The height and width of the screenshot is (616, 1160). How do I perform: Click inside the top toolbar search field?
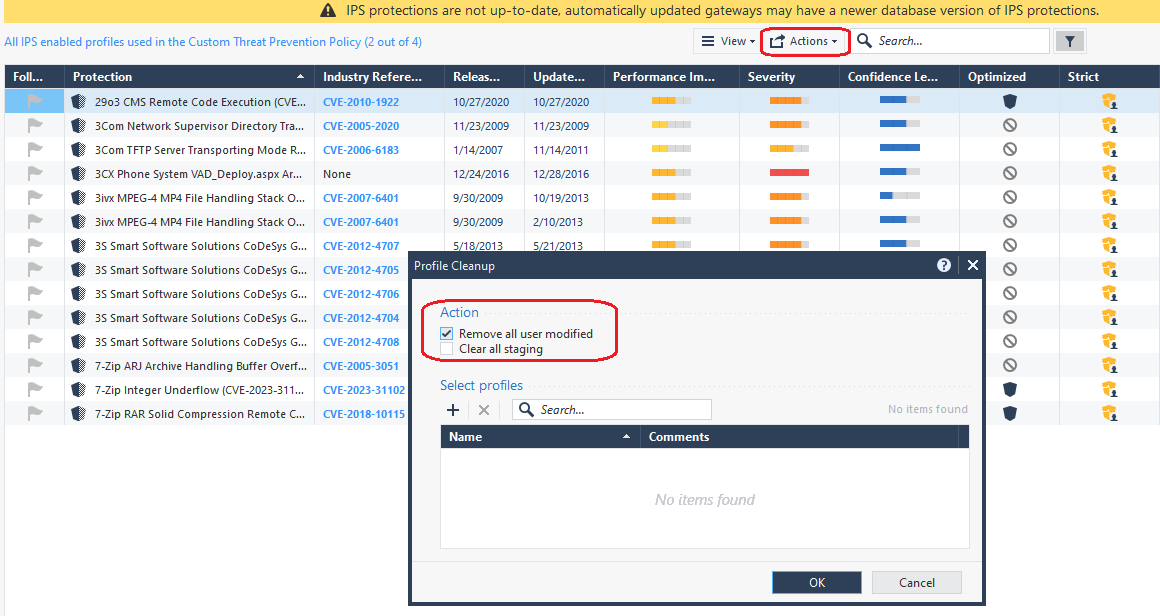pos(955,41)
